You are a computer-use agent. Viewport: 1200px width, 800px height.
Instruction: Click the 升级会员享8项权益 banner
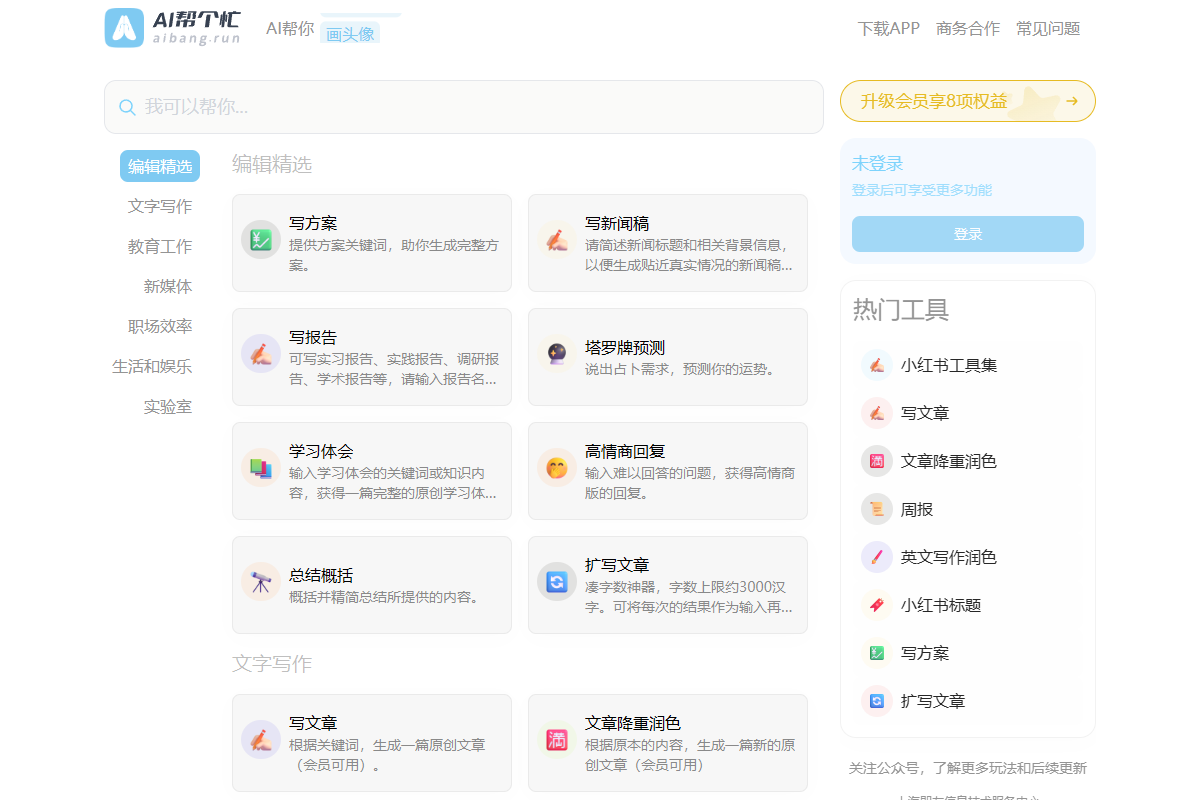coord(967,101)
